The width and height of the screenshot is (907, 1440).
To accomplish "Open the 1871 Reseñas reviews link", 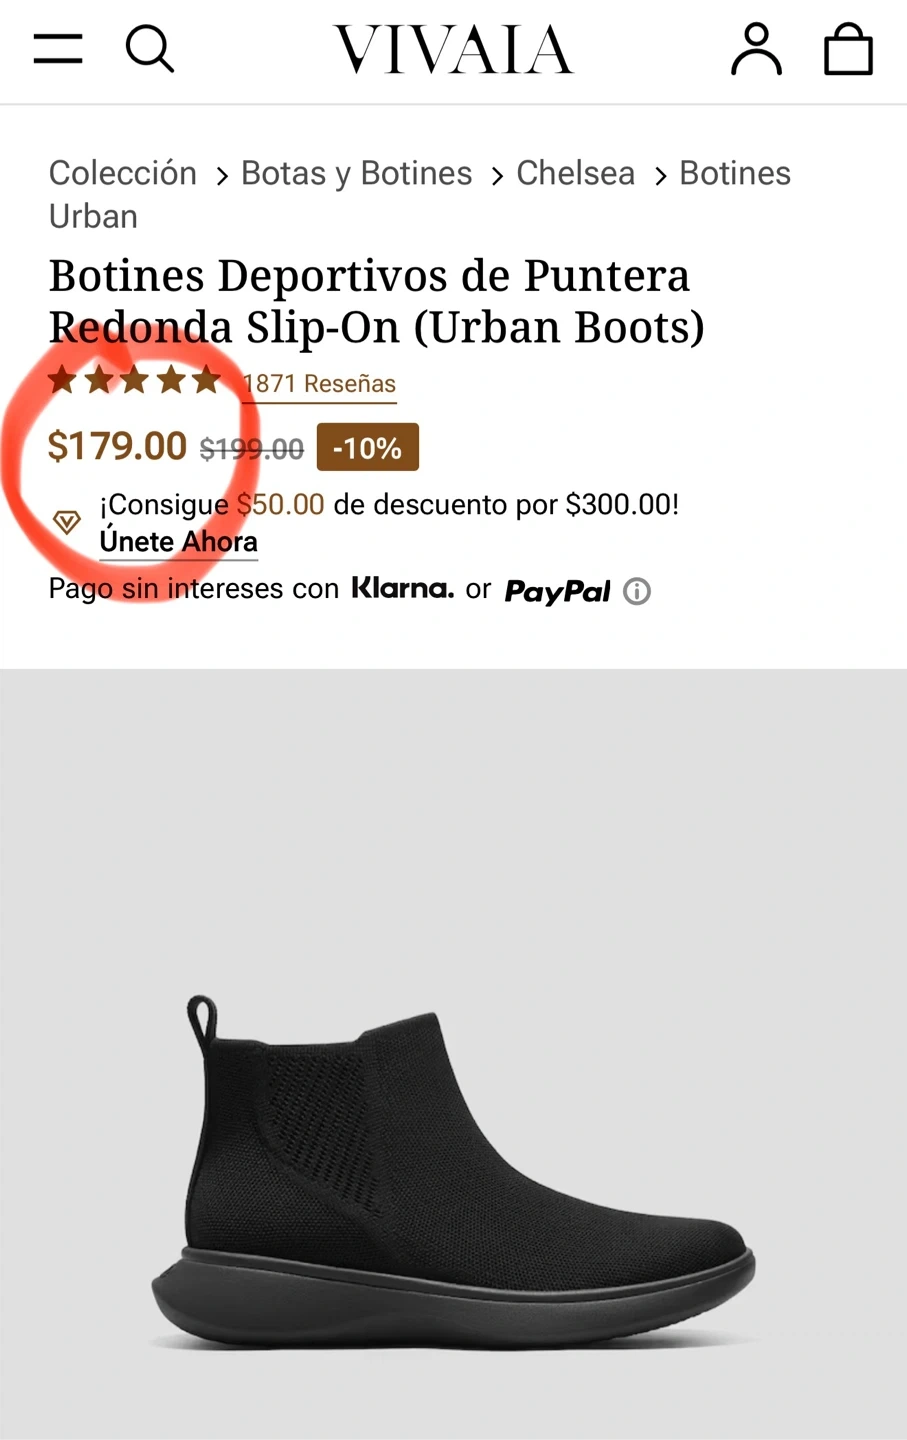I will pyautogui.click(x=320, y=384).
